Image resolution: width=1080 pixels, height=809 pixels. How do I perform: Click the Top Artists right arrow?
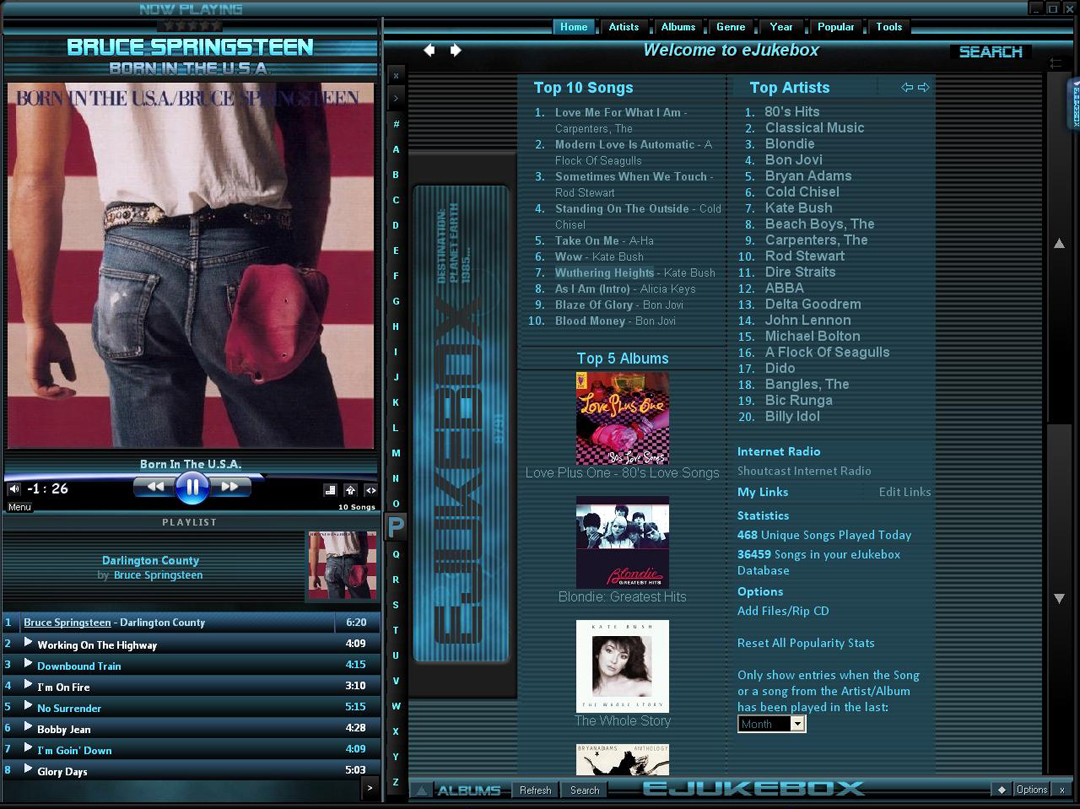point(924,87)
